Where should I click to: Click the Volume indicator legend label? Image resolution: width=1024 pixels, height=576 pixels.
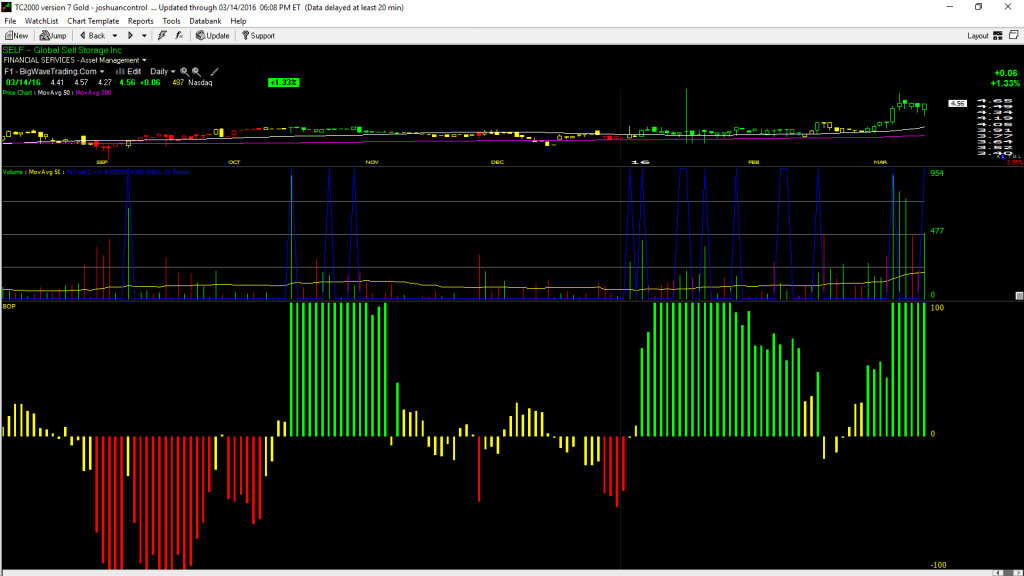[x=13, y=172]
